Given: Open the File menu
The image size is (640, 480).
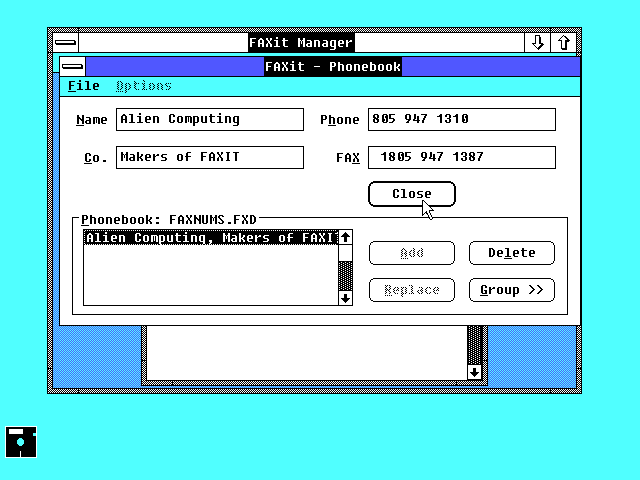Looking at the screenshot, I should (84, 86).
